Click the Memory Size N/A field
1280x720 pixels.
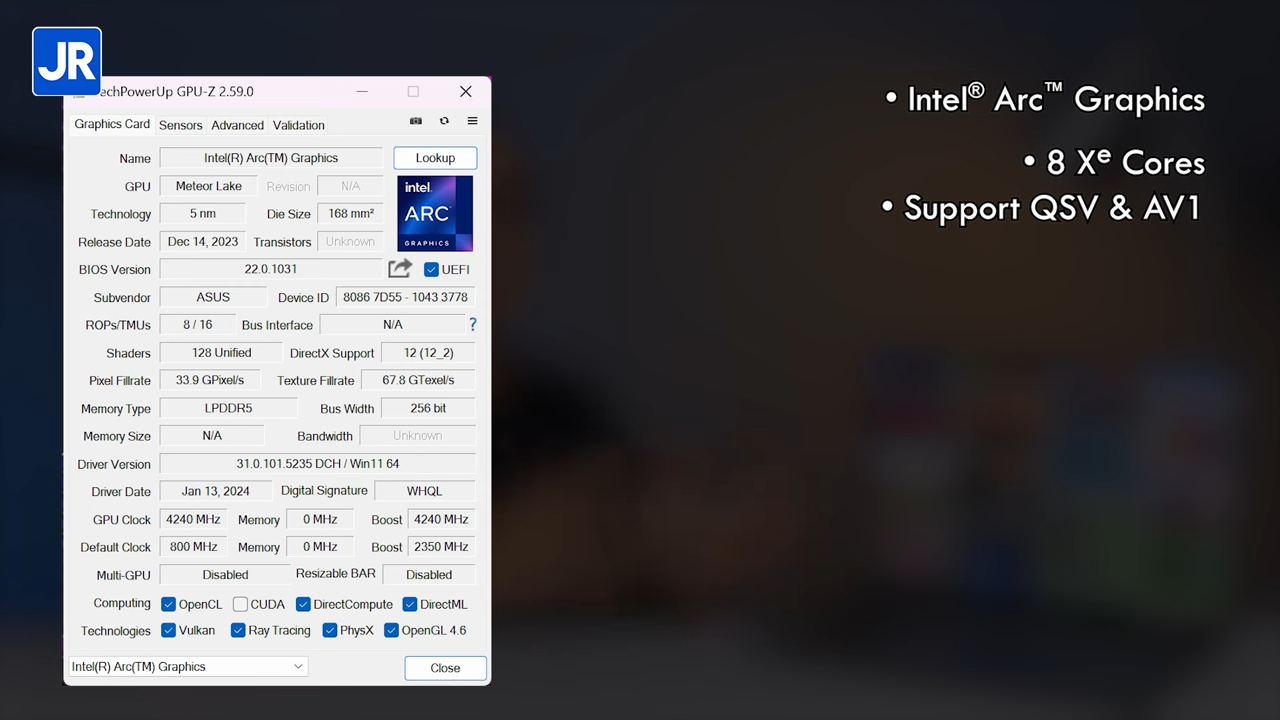[x=212, y=436]
